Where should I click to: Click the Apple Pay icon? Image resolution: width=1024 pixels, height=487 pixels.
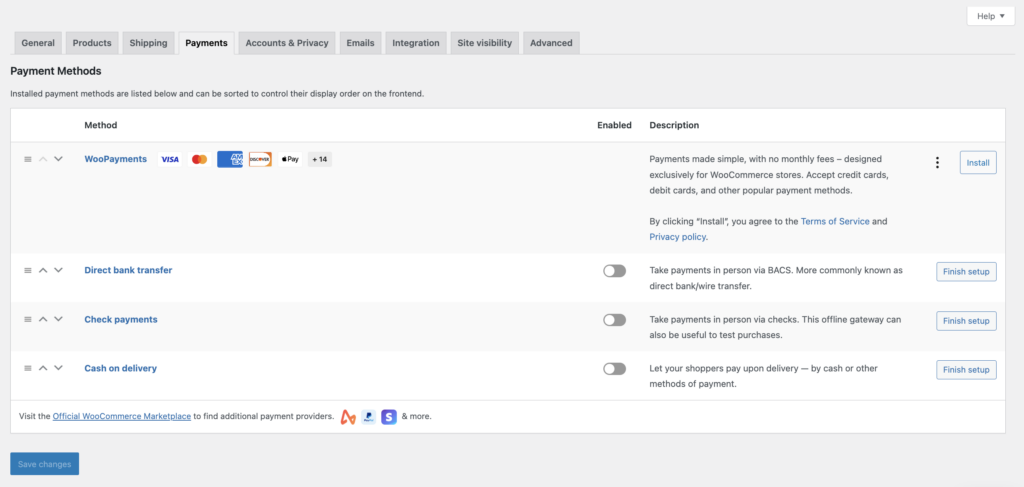[x=290, y=159]
